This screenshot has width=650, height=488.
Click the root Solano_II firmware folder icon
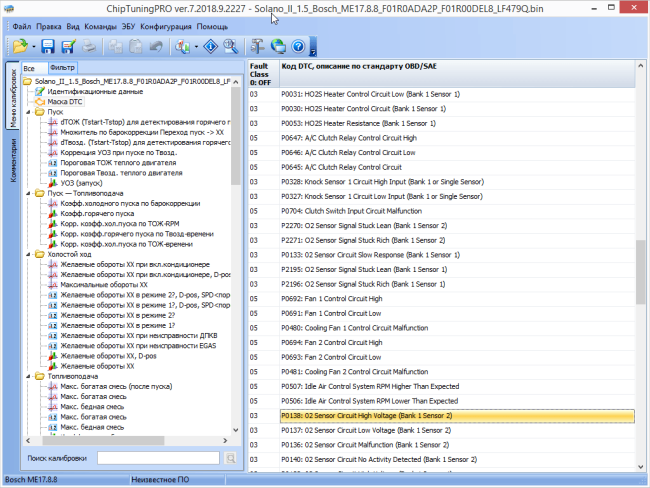pos(27,81)
